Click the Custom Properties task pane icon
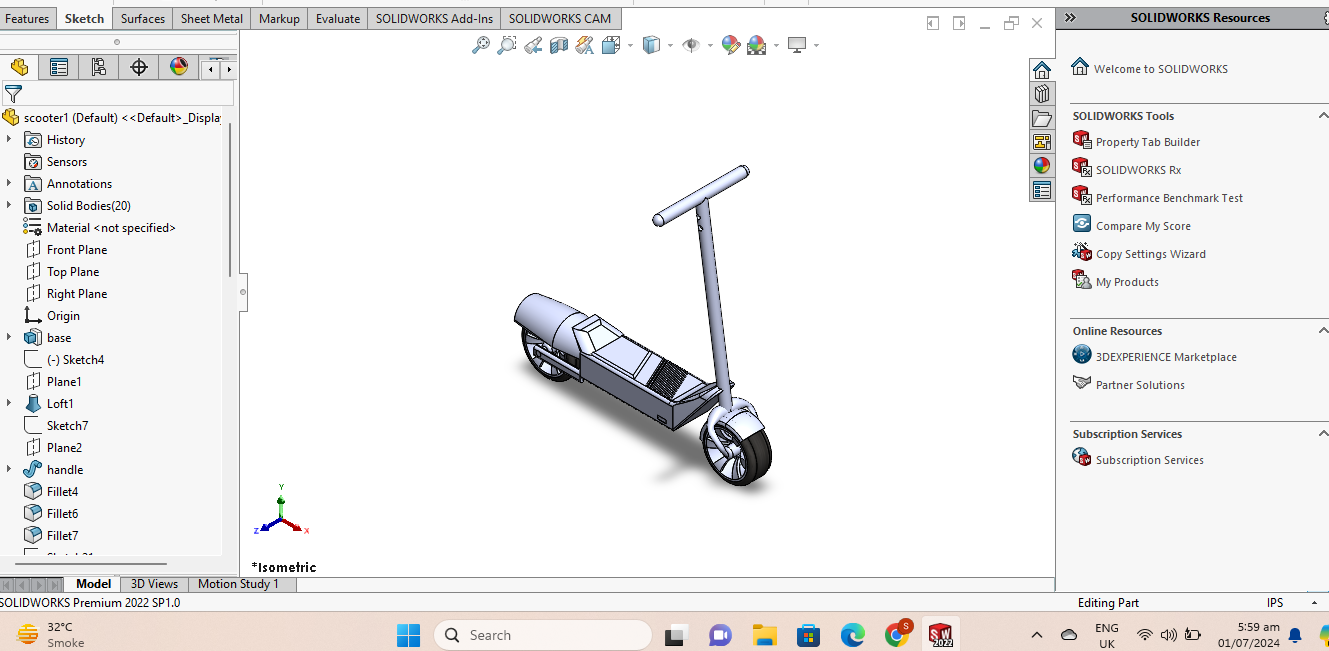Image resolution: width=1329 pixels, height=651 pixels. [x=1042, y=190]
